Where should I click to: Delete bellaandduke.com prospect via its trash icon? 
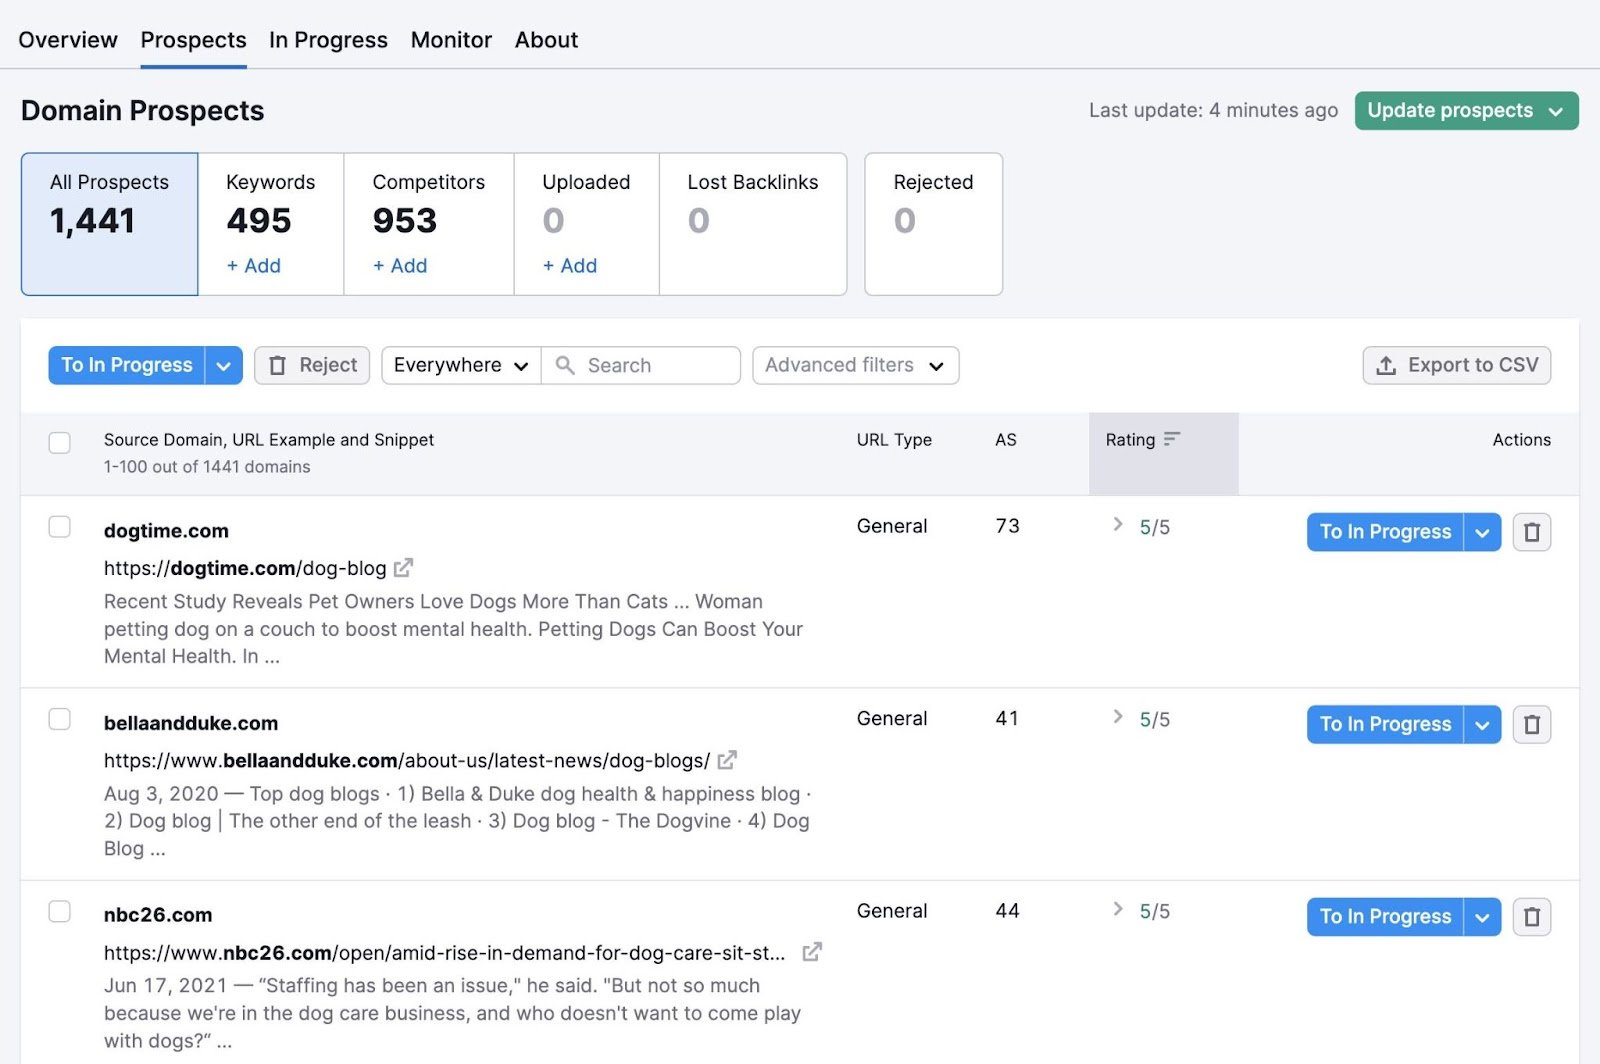click(x=1532, y=724)
